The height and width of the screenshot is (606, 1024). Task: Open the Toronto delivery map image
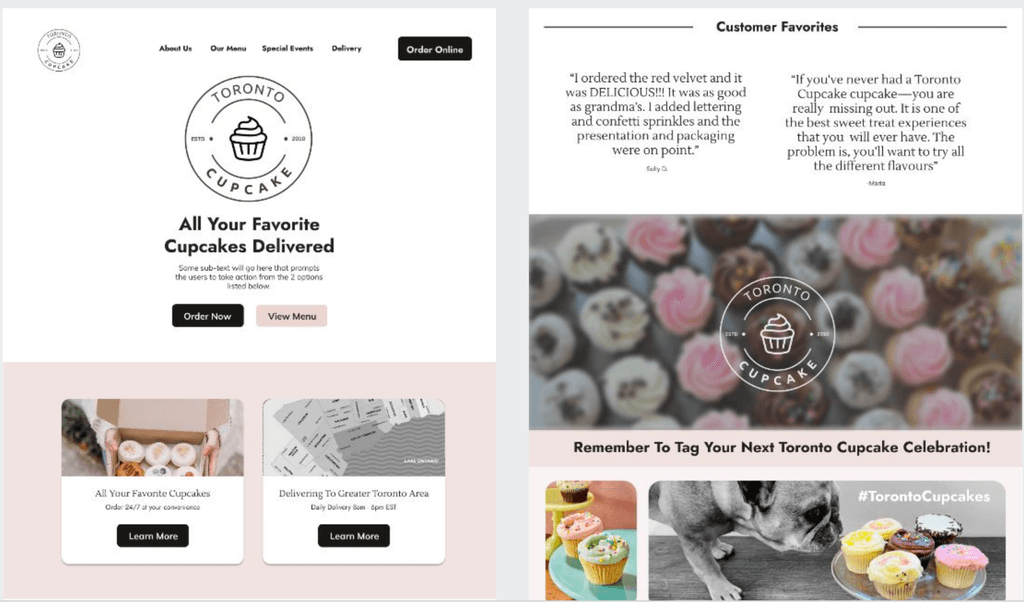(354, 438)
